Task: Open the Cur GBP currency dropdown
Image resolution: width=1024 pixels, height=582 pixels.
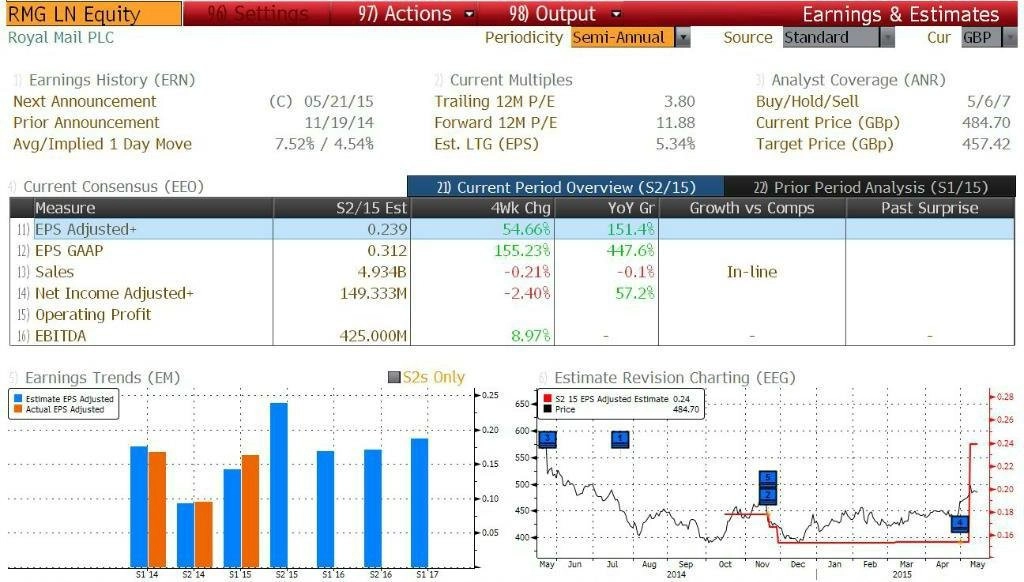Action: pyautogui.click(x=981, y=37)
